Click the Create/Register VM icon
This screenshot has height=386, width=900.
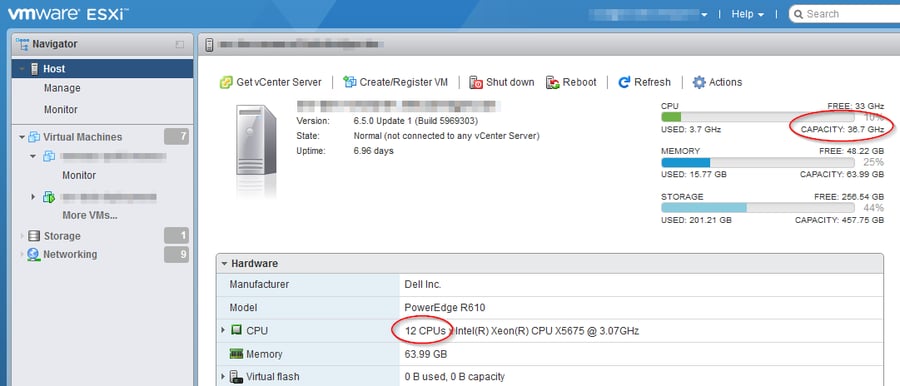[x=350, y=82]
